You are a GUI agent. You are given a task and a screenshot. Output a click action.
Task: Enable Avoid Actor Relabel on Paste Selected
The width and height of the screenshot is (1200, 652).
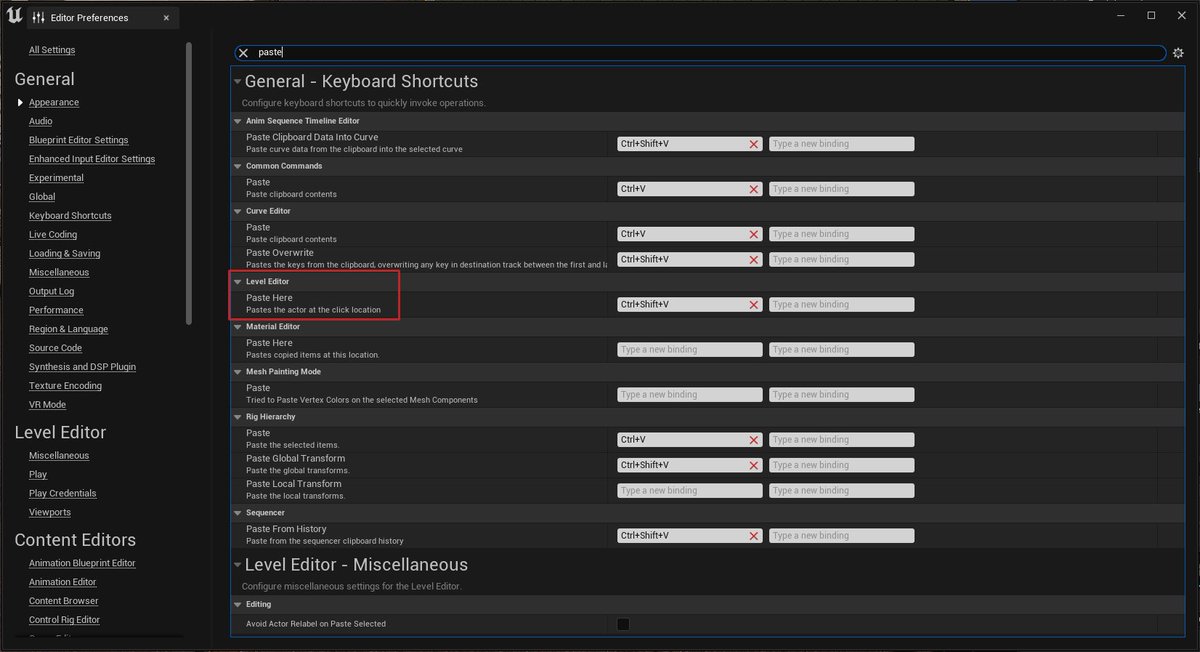(x=623, y=623)
